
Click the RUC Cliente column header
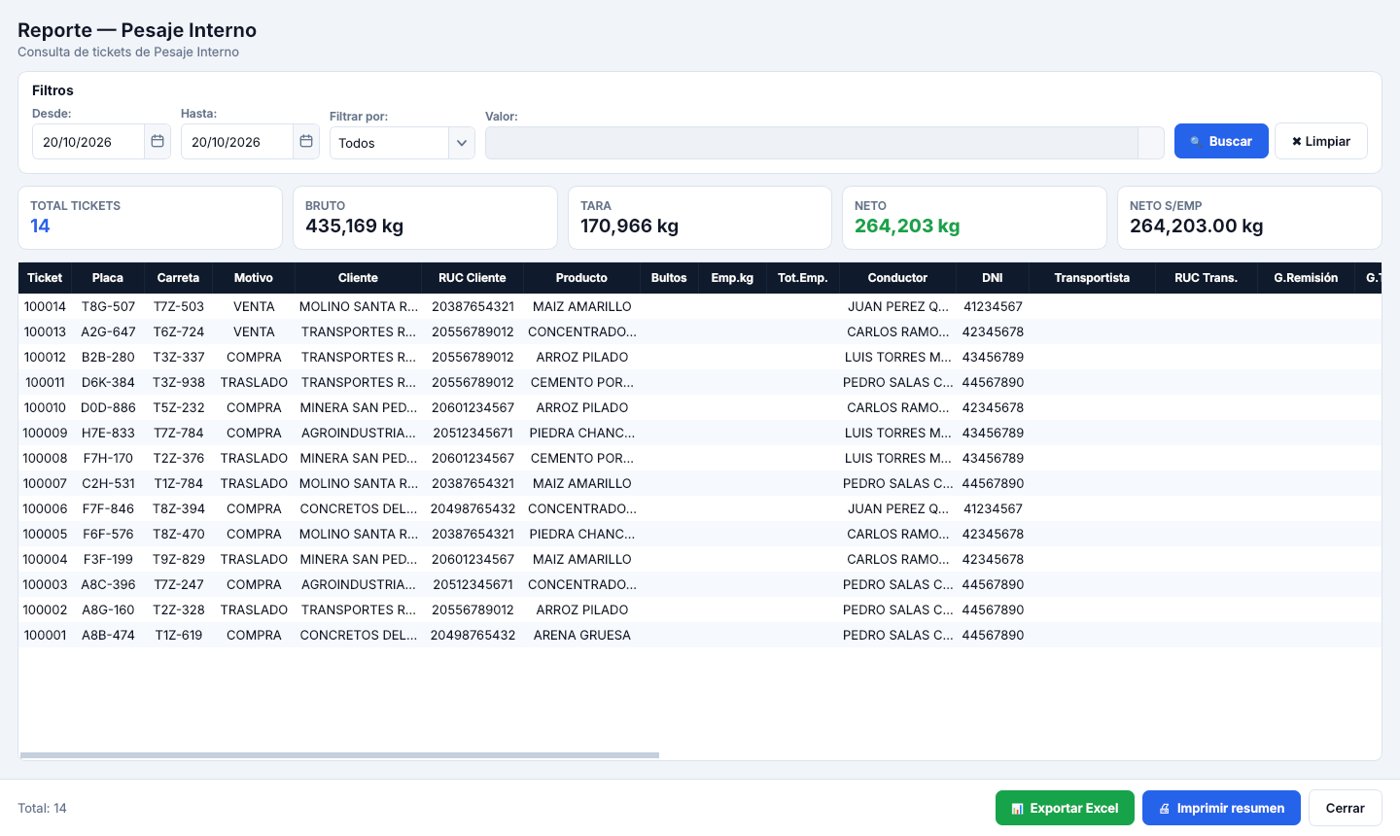473,278
